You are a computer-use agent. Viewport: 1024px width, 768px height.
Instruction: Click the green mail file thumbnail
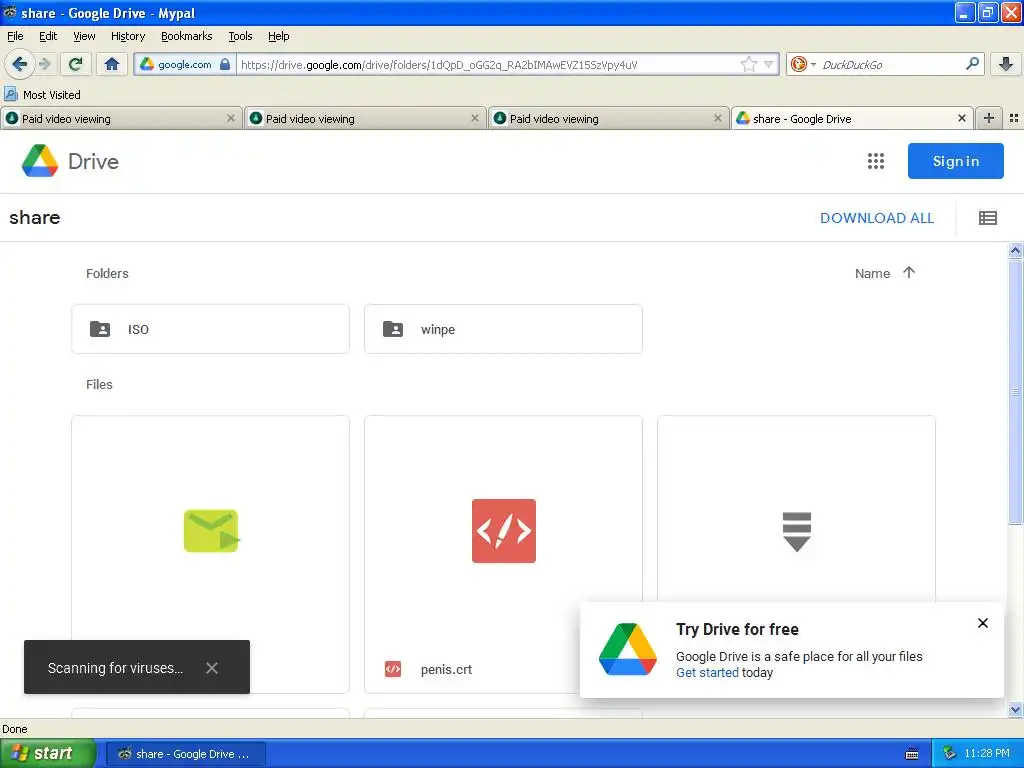coord(210,531)
